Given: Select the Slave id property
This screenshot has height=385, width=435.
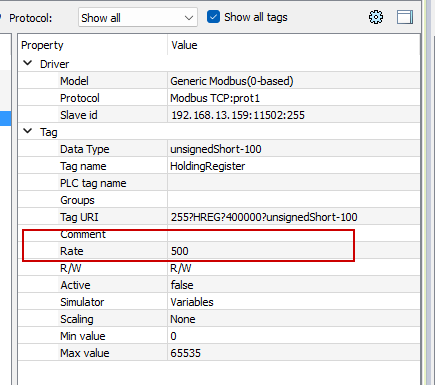Looking at the screenshot, I should [x=79, y=115].
